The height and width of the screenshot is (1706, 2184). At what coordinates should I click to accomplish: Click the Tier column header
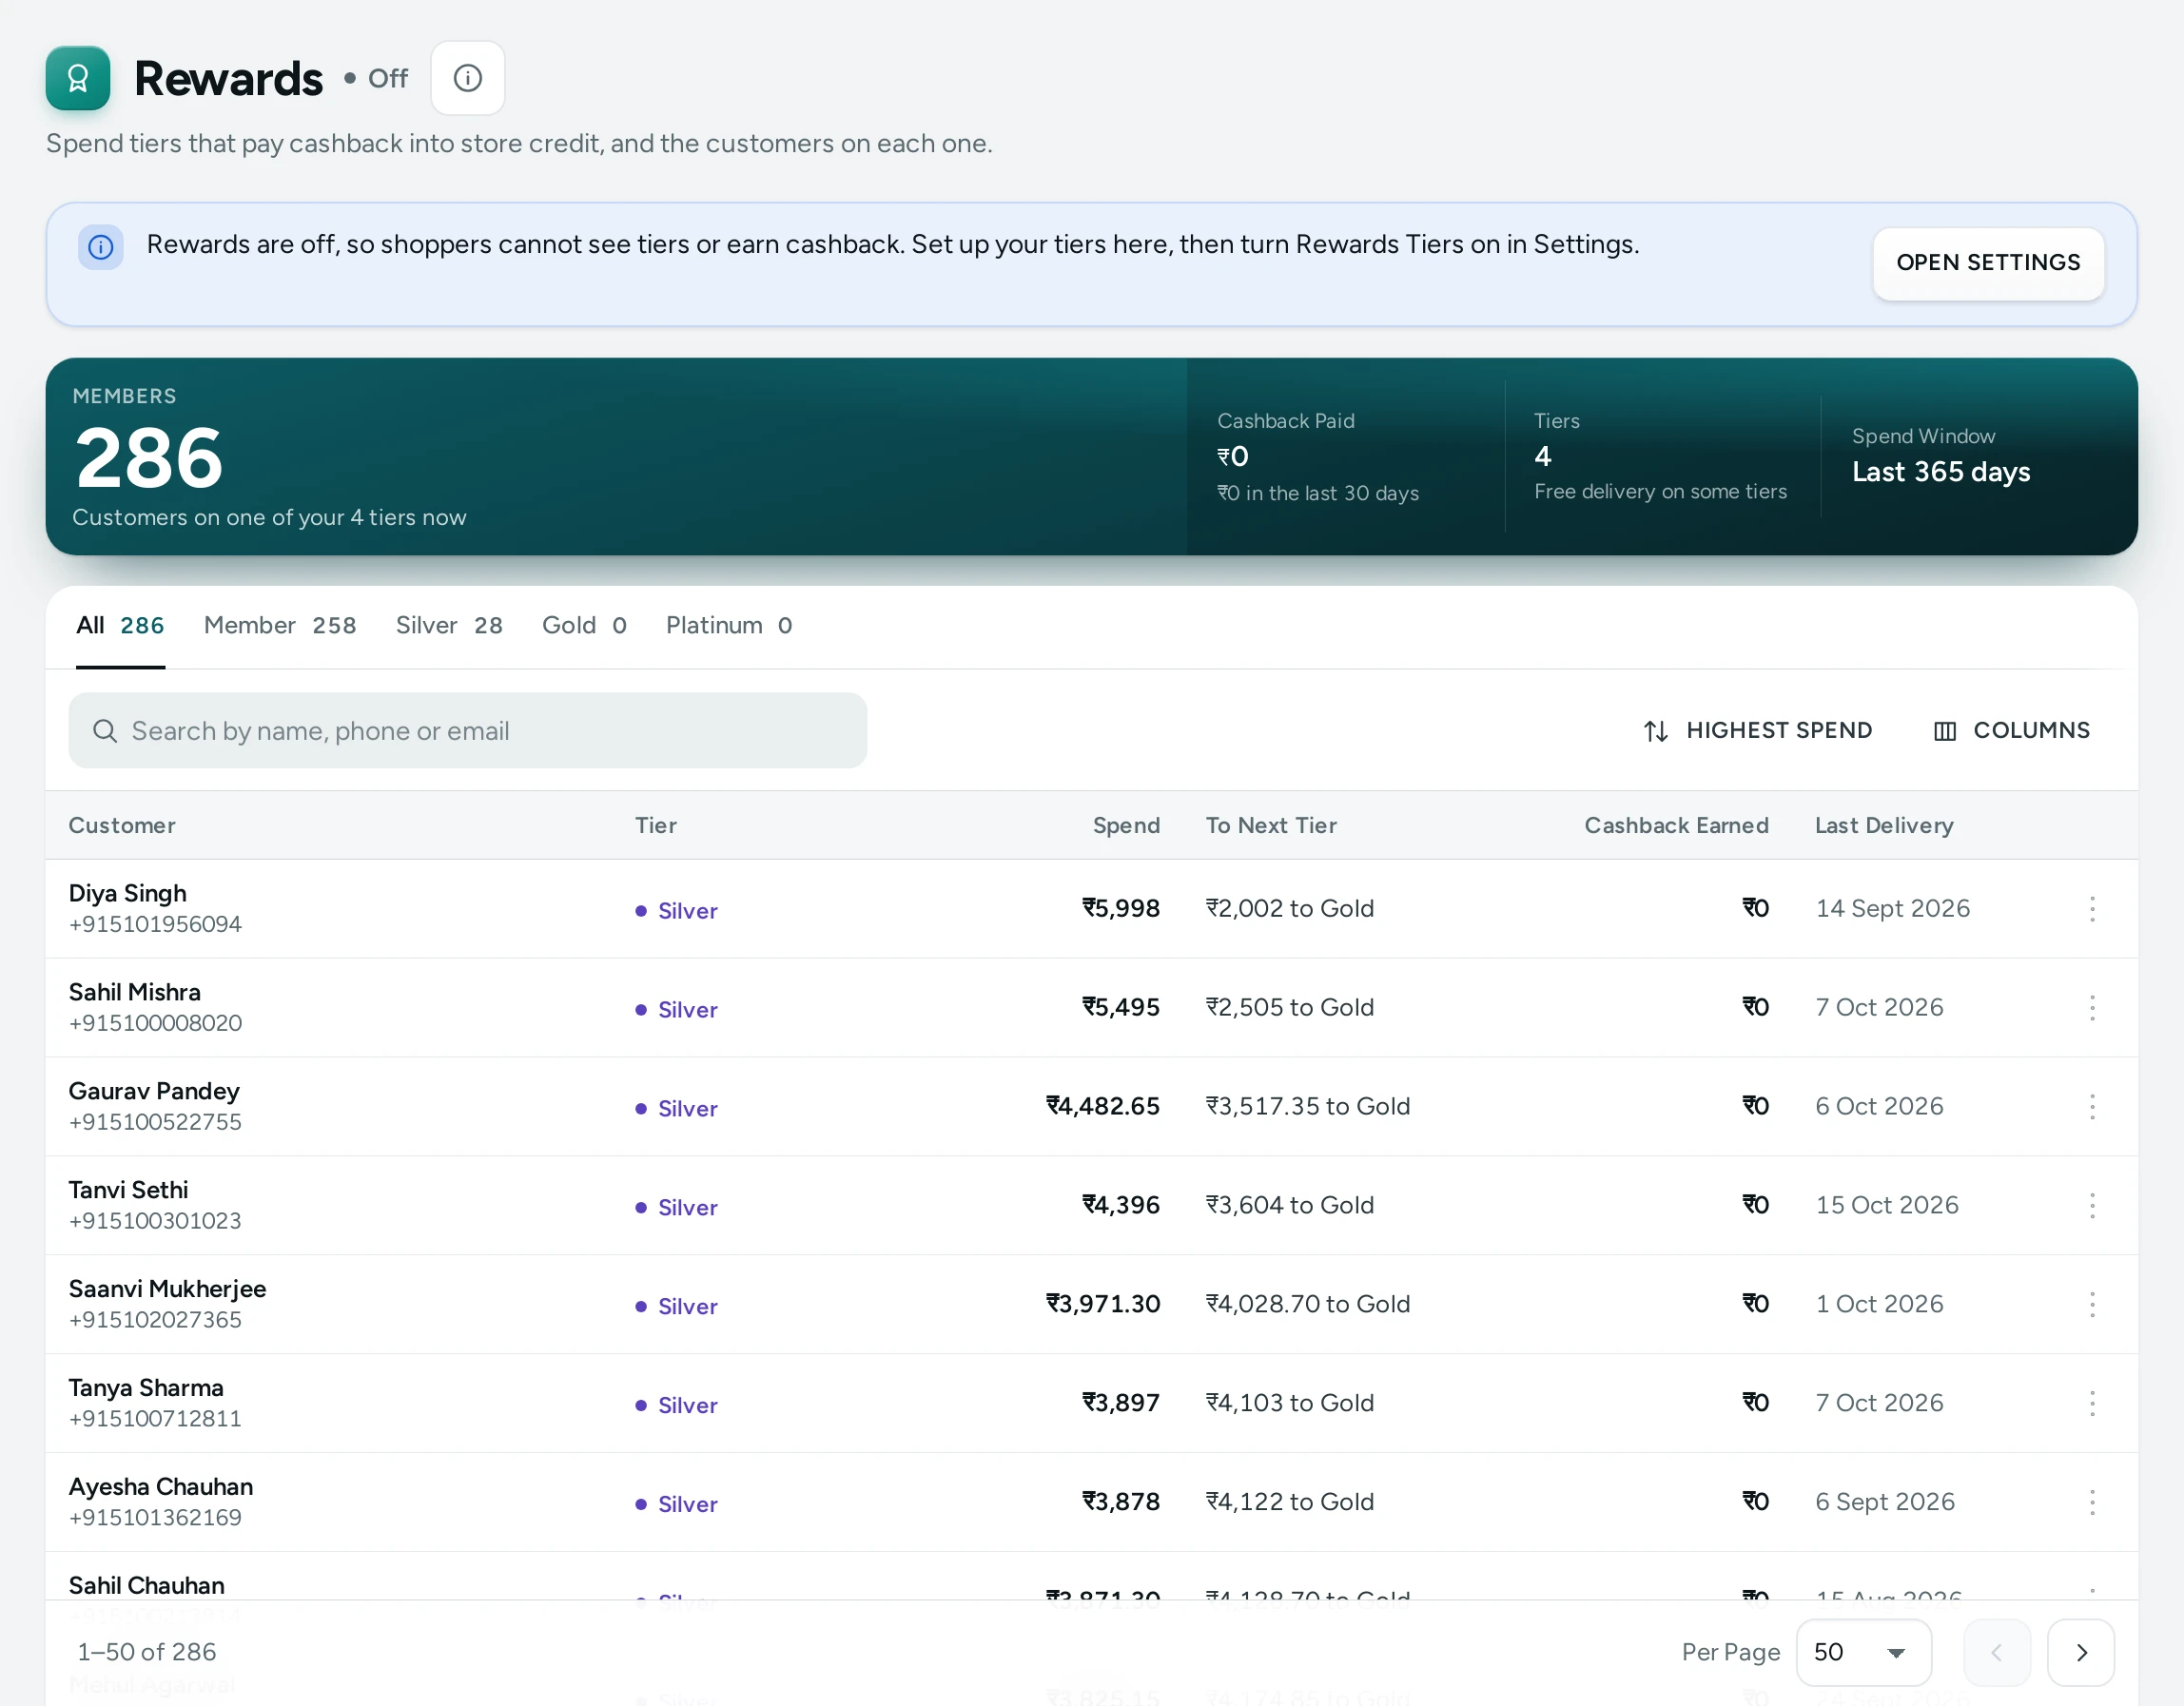[656, 826]
